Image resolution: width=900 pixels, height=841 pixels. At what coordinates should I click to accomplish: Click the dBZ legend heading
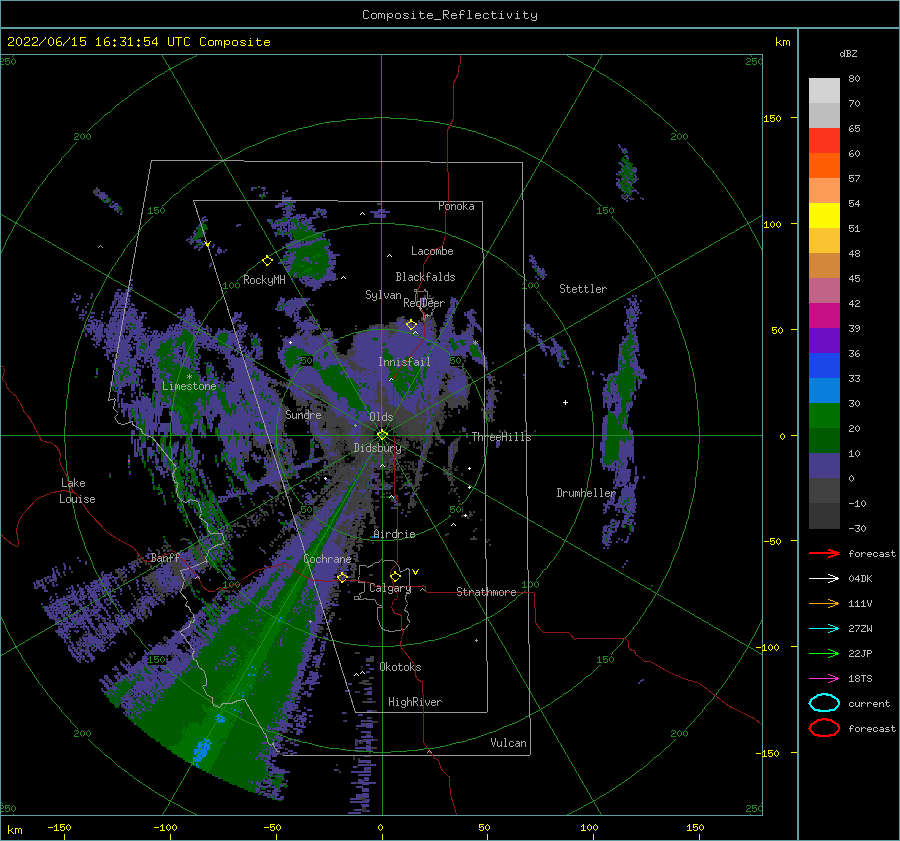[848, 53]
